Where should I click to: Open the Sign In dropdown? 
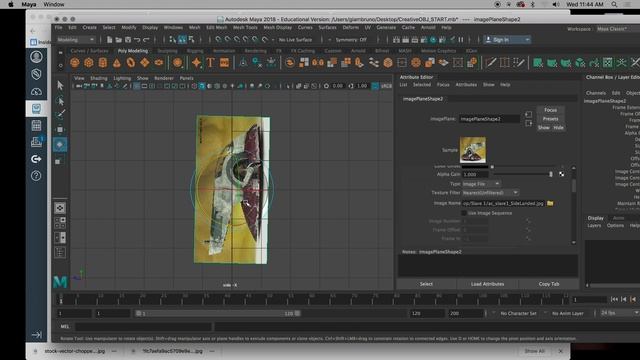pos(507,40)
